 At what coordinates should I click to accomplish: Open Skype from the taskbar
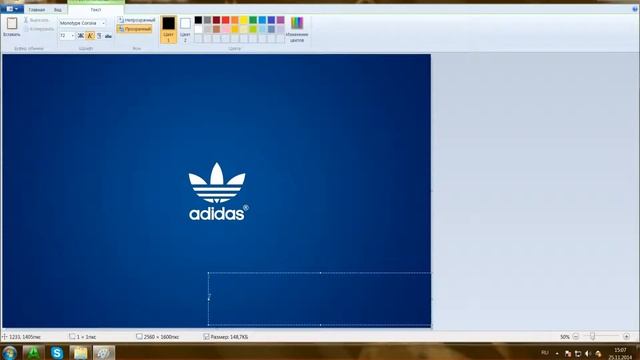pos(57,353)
